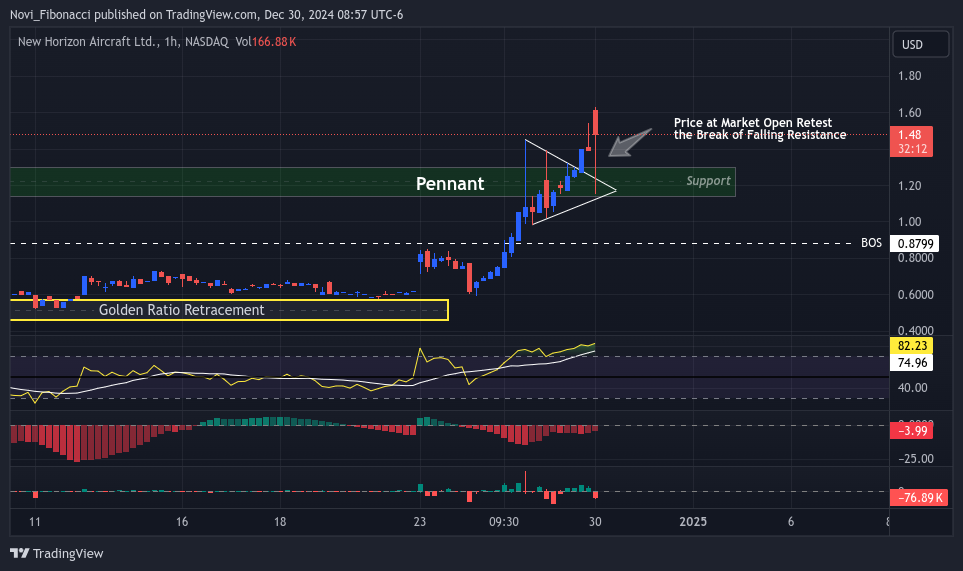Click the 1.80 price axis label
Screen dimensions: 963x571
pos(909,76)
